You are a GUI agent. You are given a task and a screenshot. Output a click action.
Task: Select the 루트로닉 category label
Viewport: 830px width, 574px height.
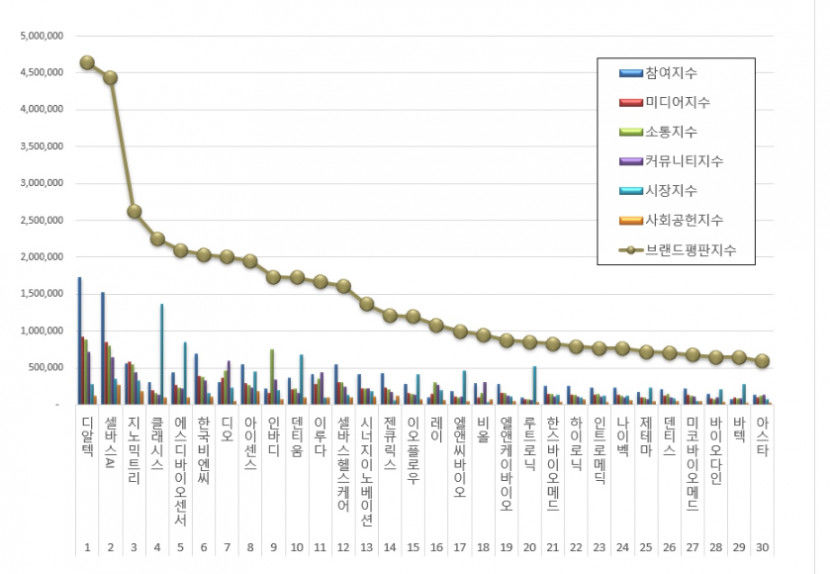[530, 443]
